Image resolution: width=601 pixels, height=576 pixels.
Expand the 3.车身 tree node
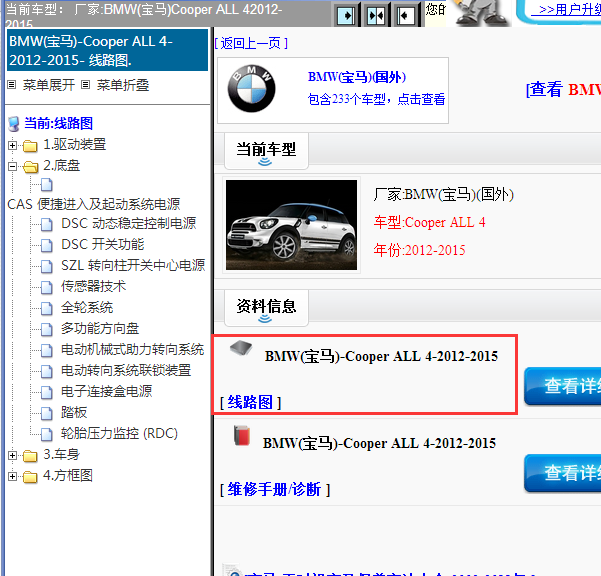(12, 455)
